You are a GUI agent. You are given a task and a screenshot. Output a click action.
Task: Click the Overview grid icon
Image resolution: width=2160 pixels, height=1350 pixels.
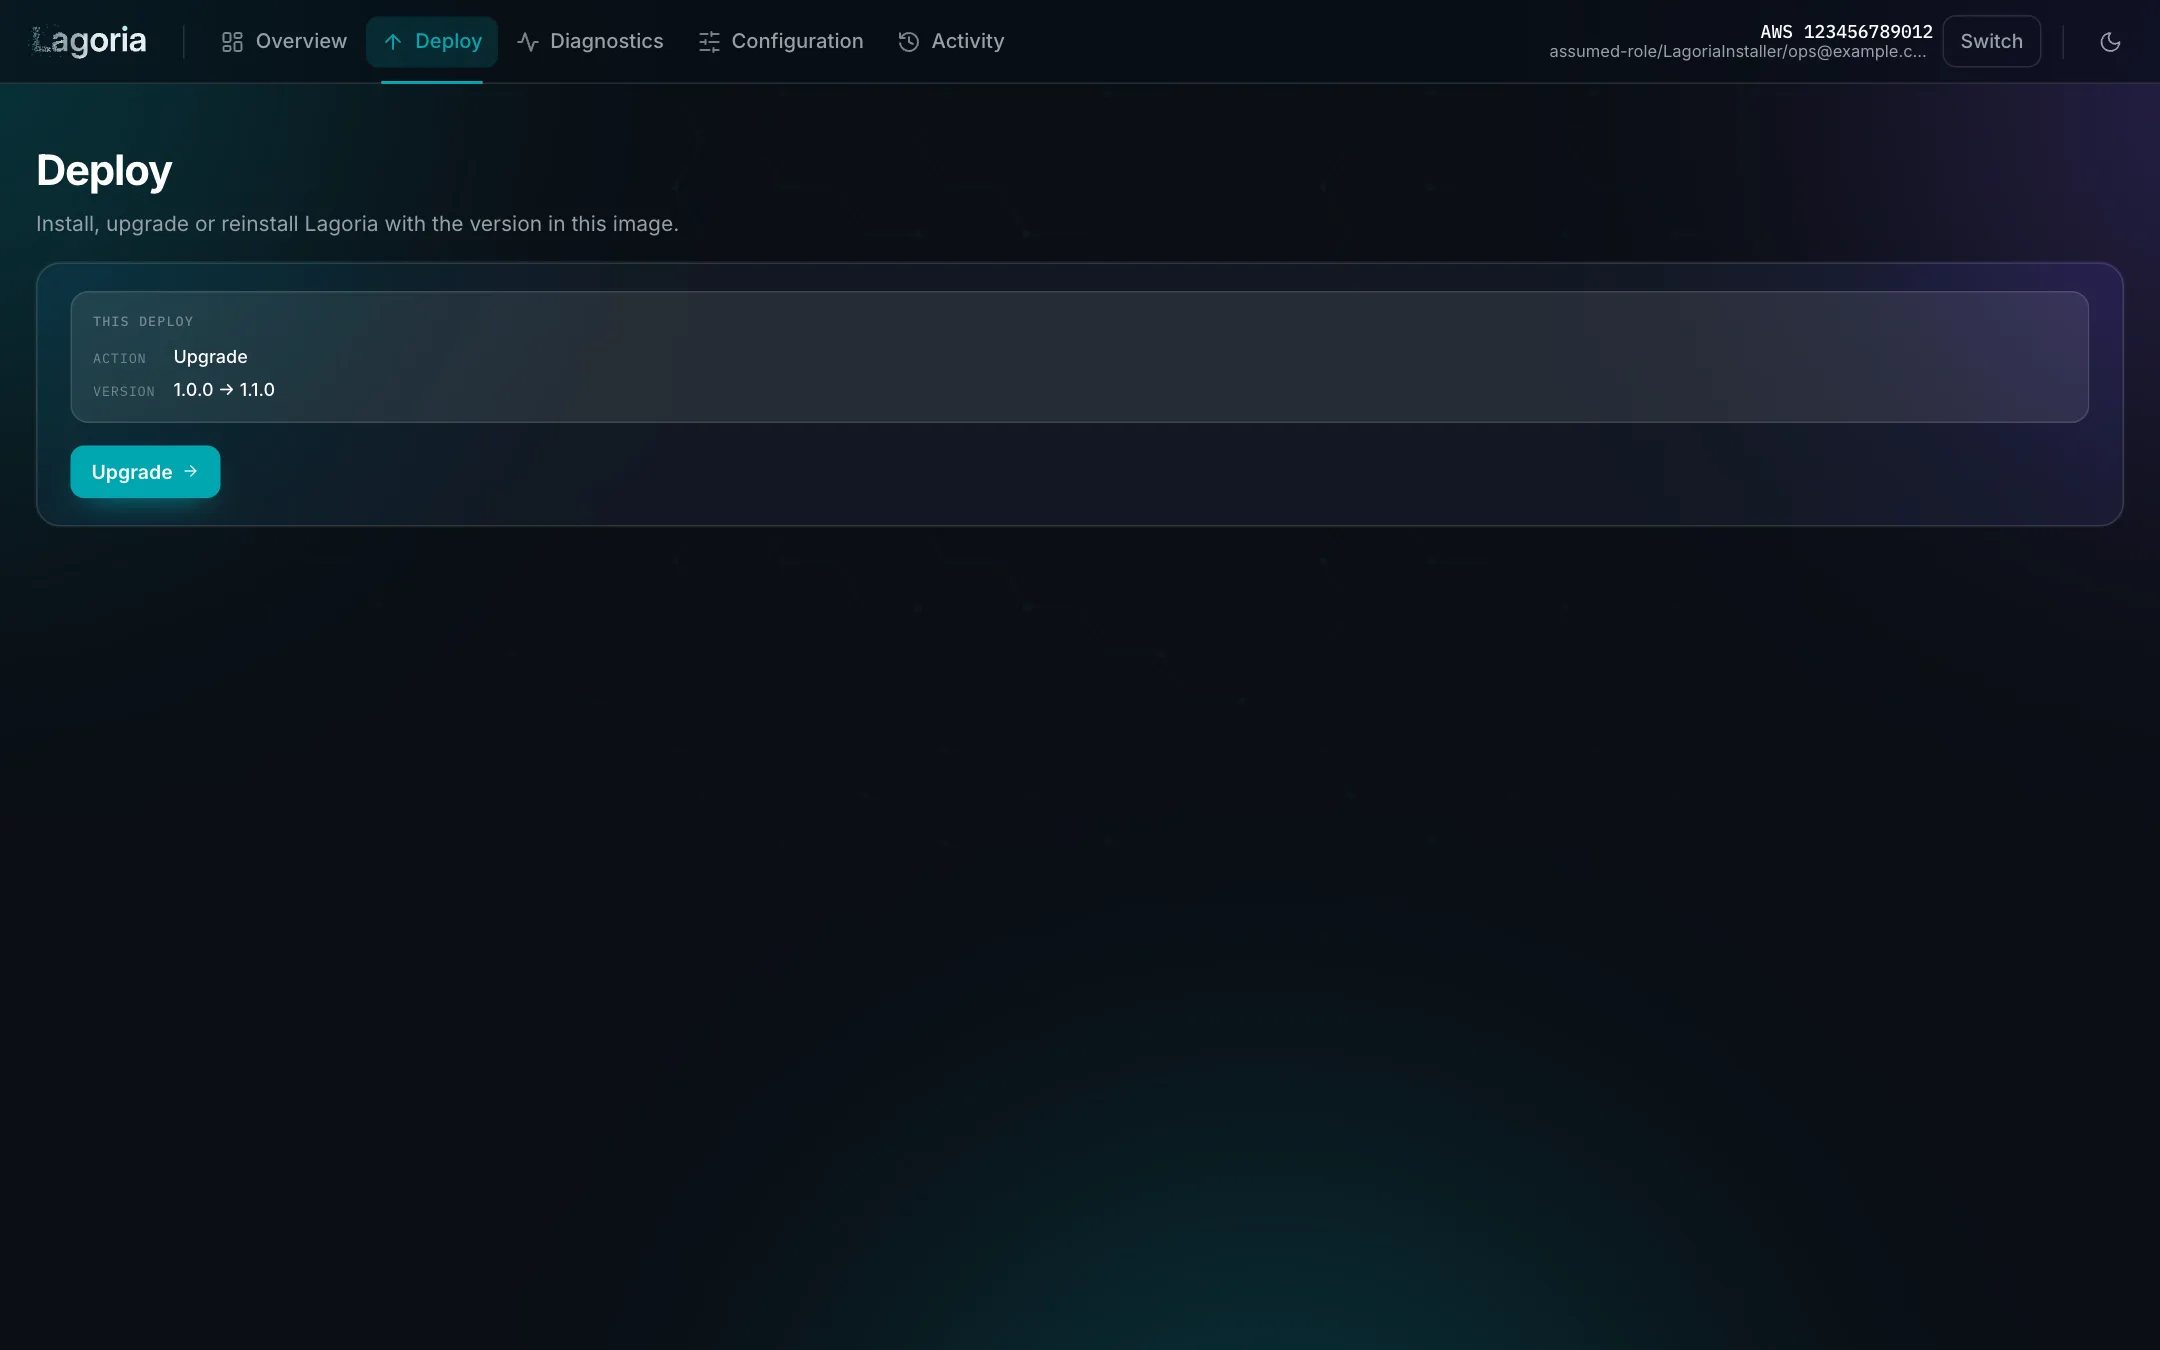(x=232, y=42)
